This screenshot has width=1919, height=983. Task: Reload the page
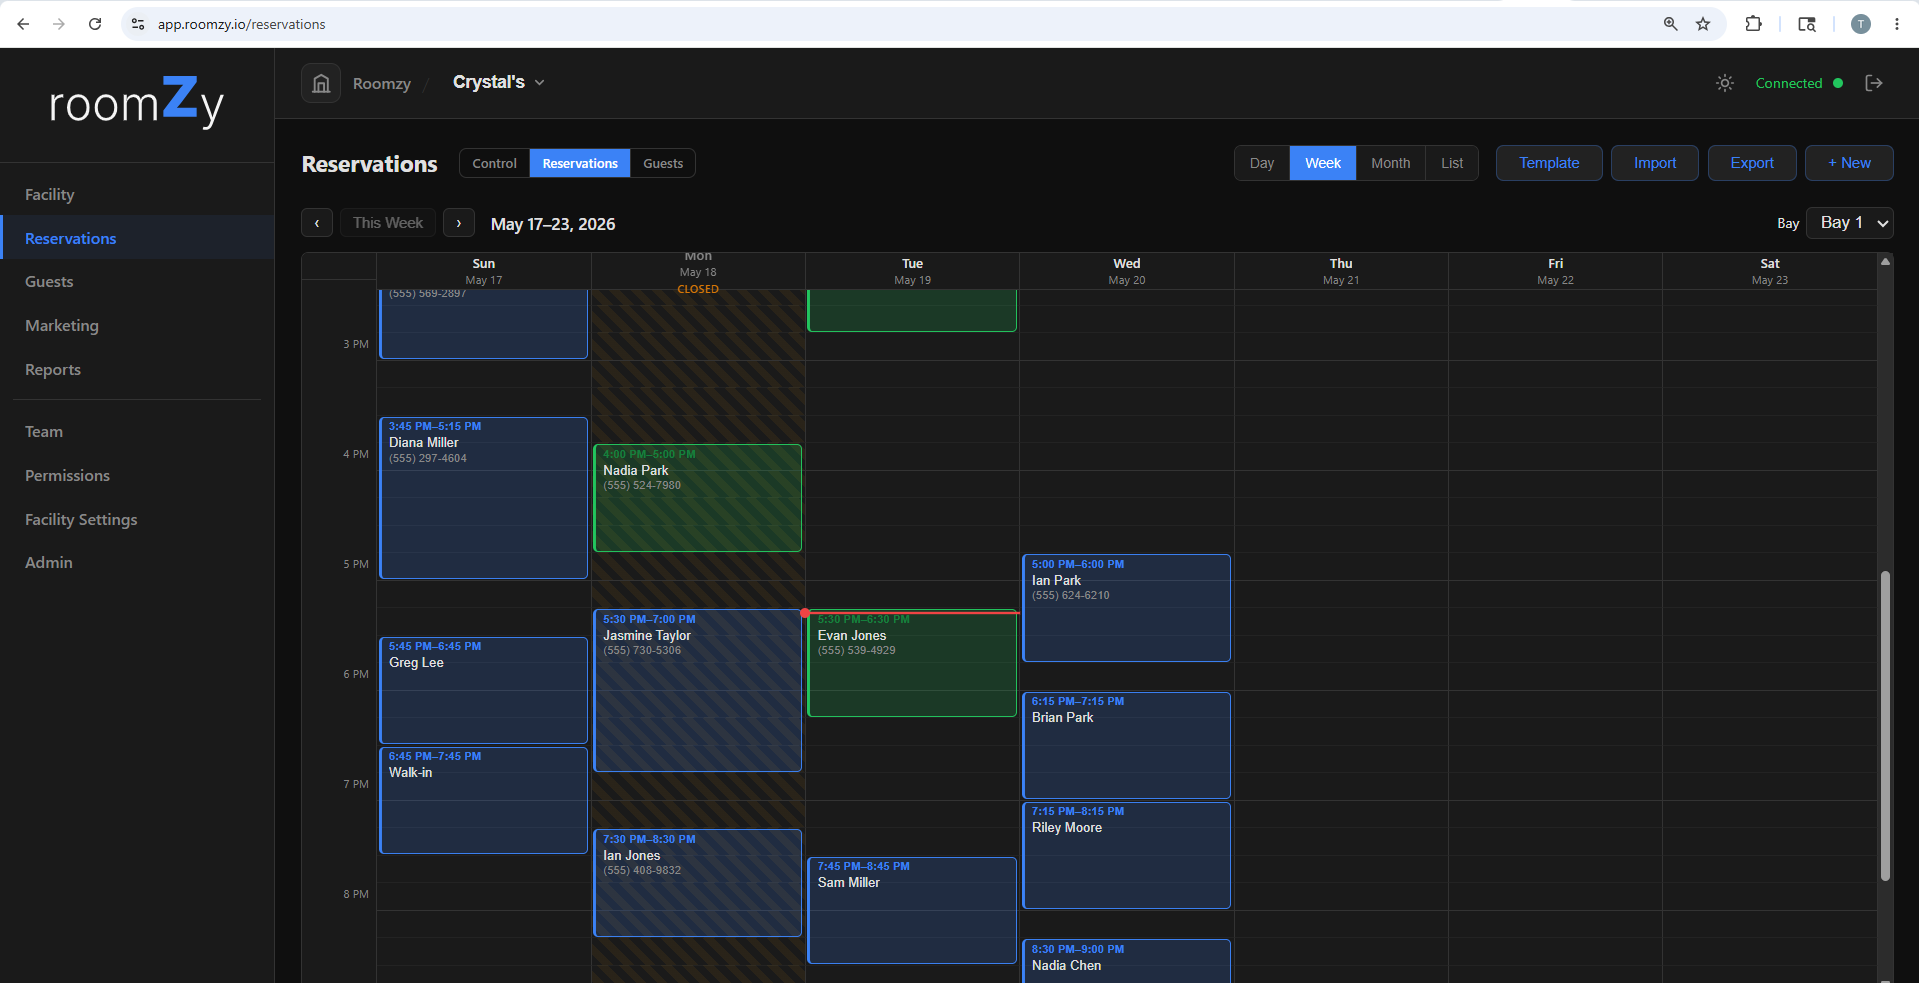[x=95, y=24]
